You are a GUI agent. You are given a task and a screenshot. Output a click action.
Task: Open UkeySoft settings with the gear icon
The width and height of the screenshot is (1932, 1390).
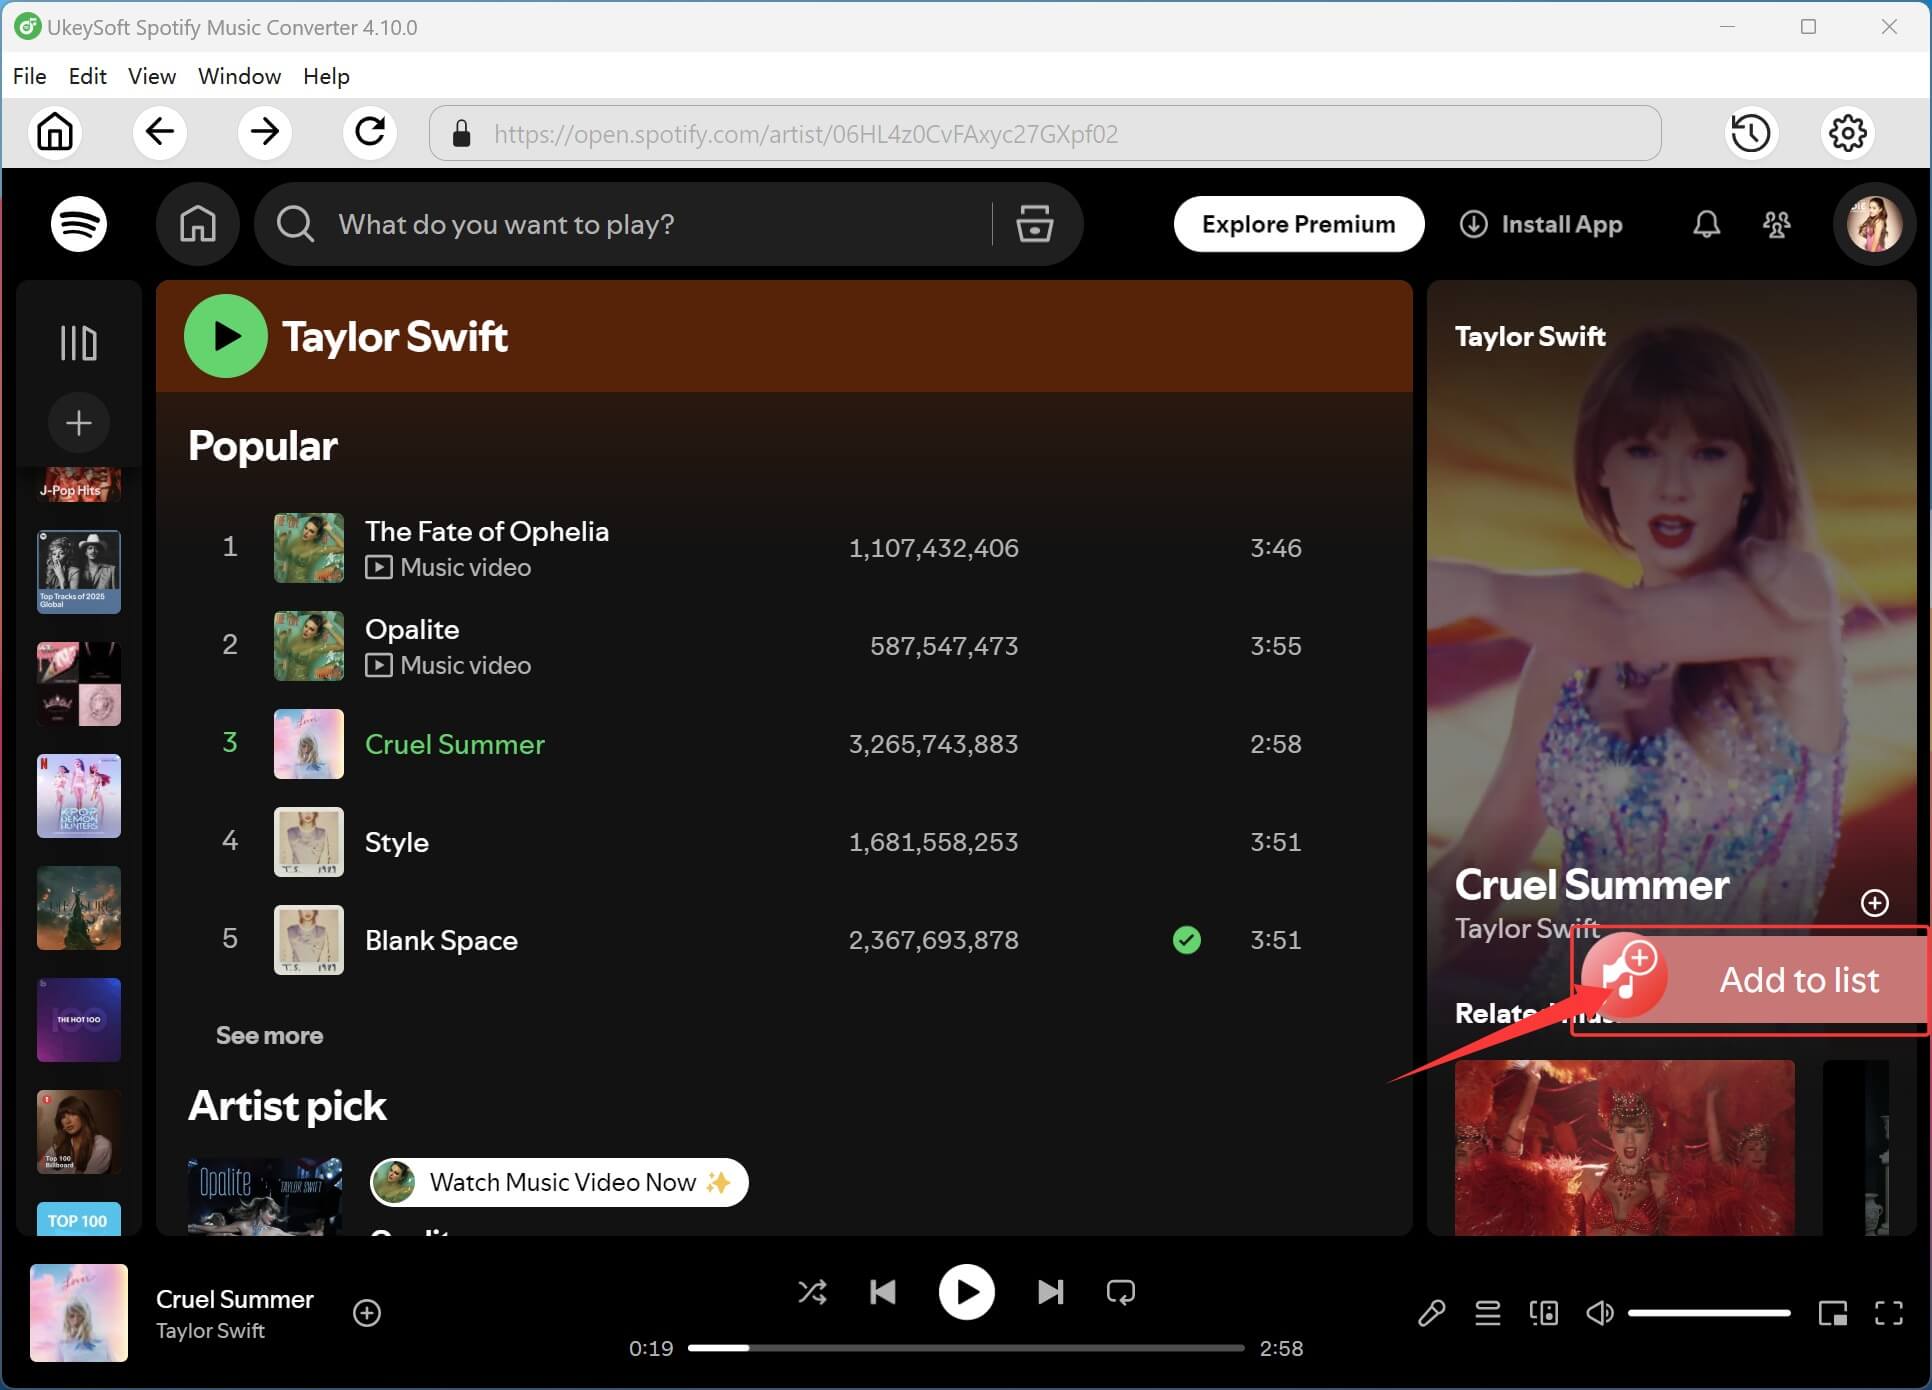(1848, 132)
